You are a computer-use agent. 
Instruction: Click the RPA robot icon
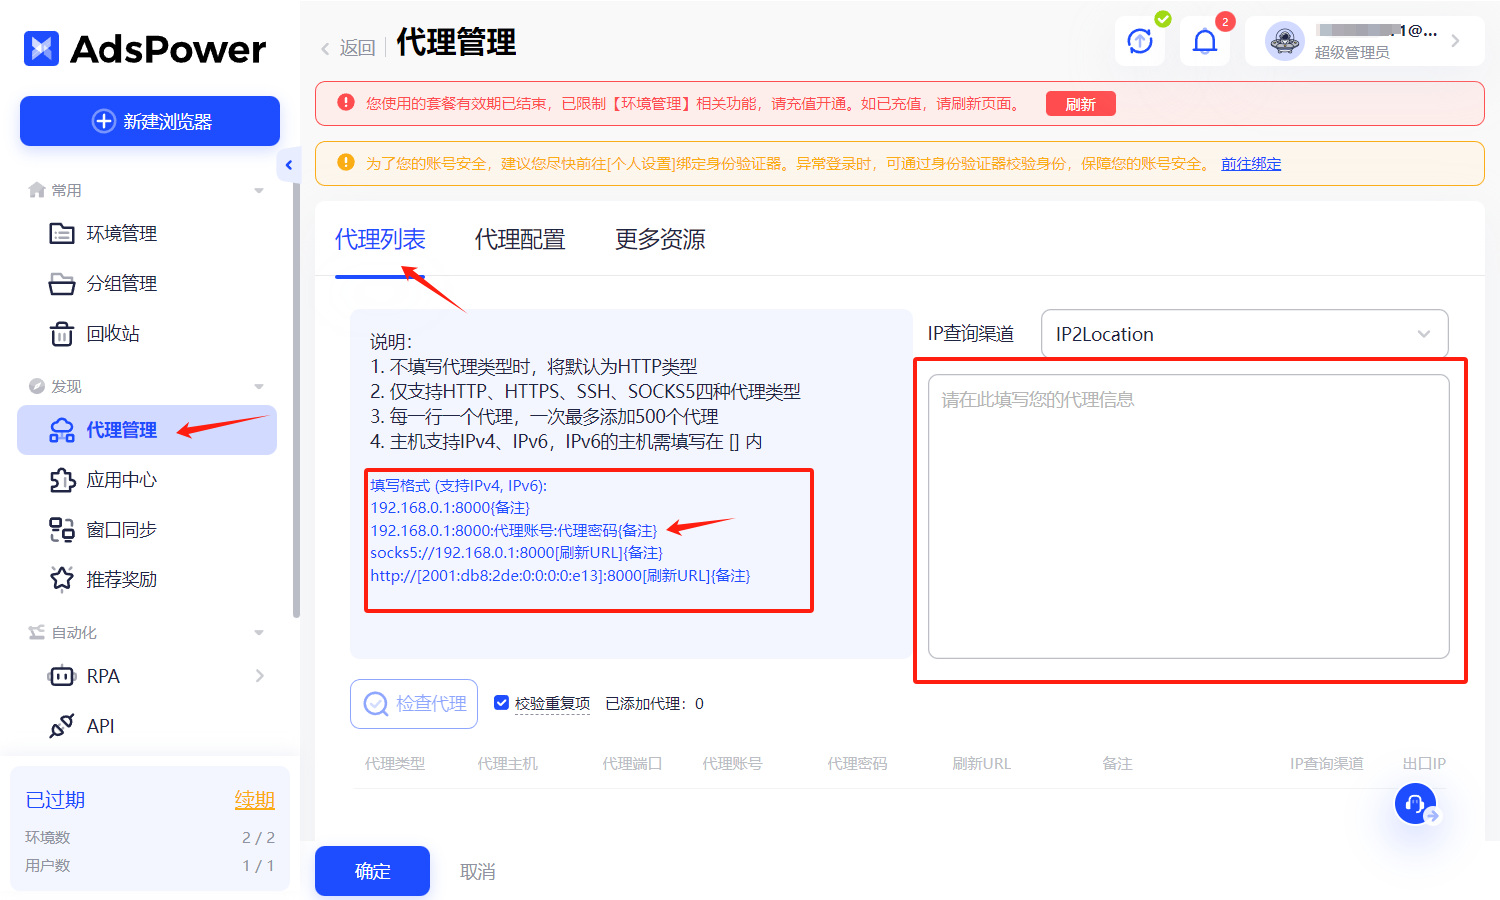[x=62, y=676]
